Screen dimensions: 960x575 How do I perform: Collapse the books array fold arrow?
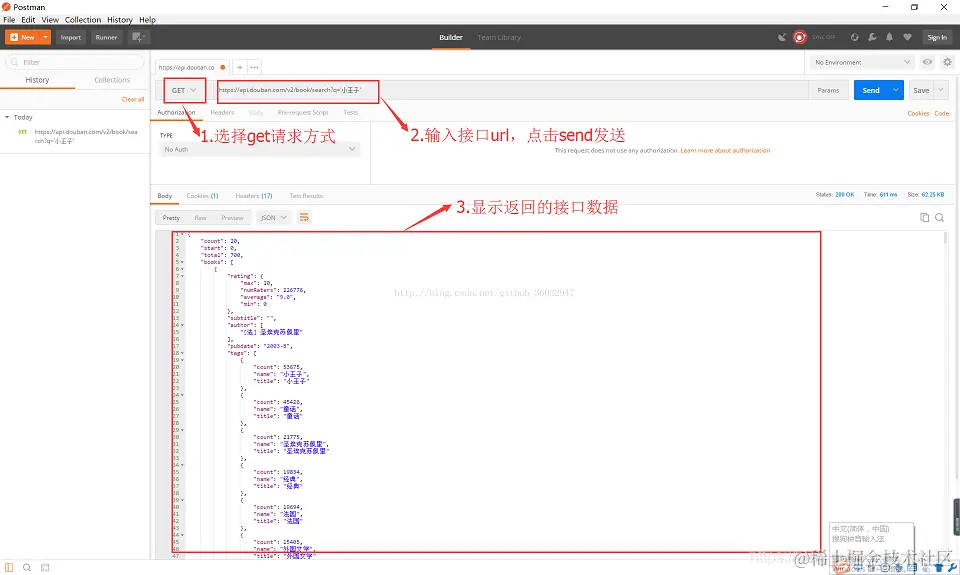pyautogui.click(x=182, y=262)
